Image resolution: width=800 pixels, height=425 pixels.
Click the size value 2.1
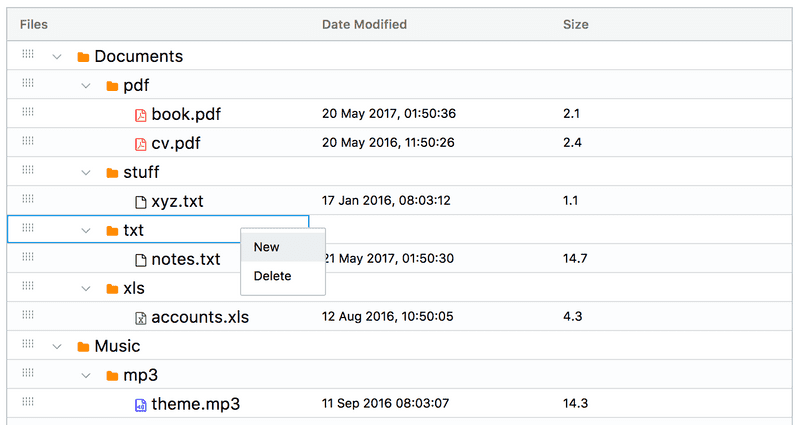pyautogui.click(x=571, y=113)
